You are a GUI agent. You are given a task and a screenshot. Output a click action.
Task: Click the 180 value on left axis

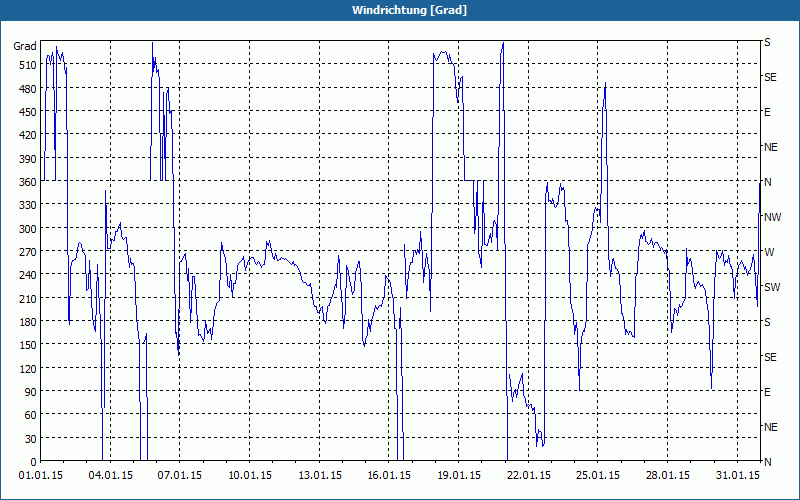click(x=28, y=322)
